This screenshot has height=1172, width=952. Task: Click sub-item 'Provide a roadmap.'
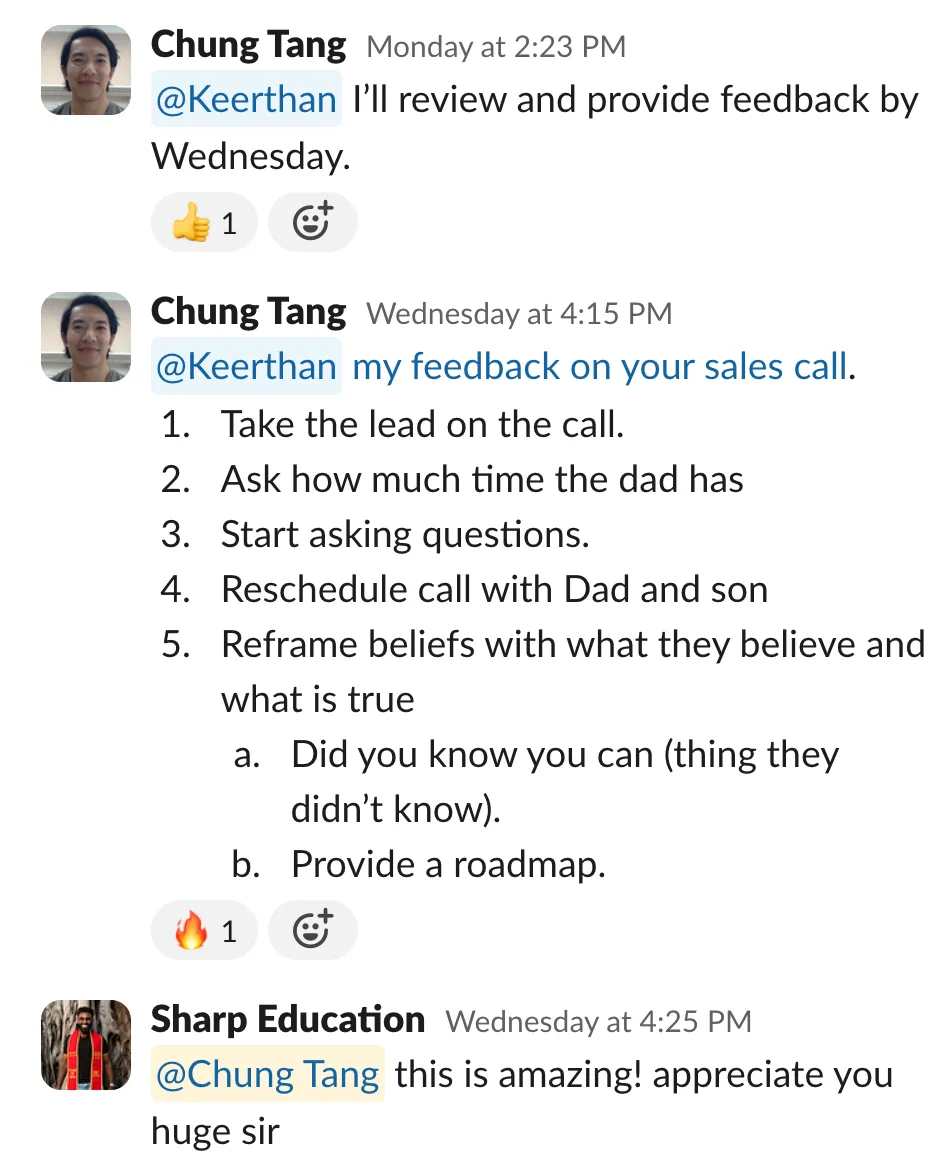[x=448, y=865]
